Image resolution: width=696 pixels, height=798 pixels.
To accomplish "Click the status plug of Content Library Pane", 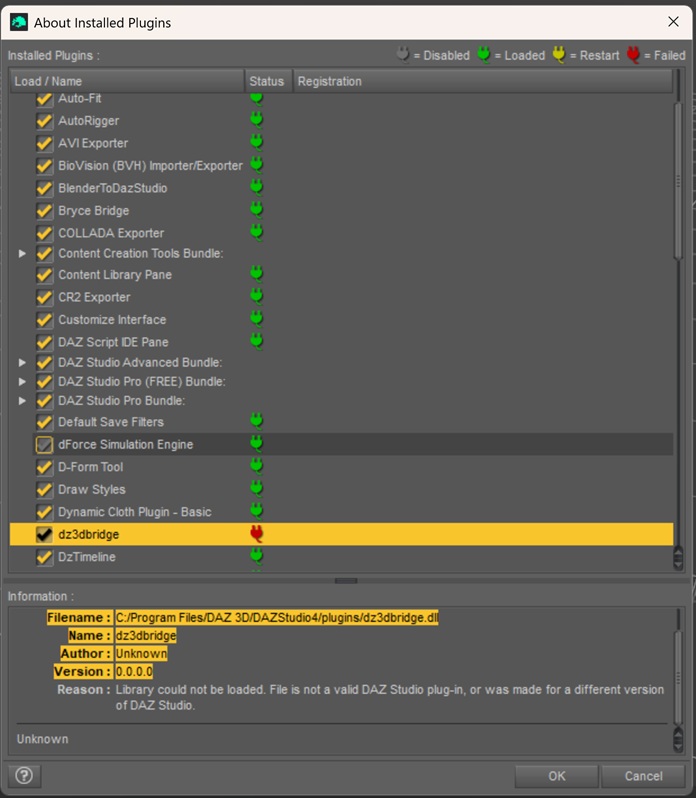I will pos(256,274).
